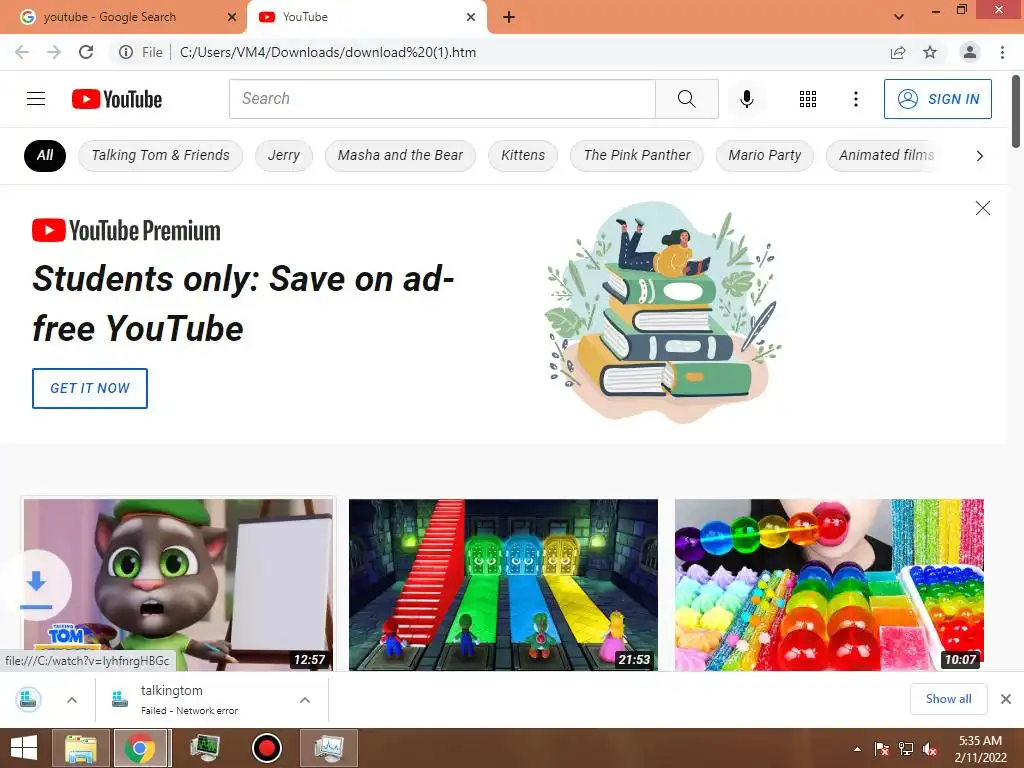Select the Jerry filter chip

[x=283, y=155]
